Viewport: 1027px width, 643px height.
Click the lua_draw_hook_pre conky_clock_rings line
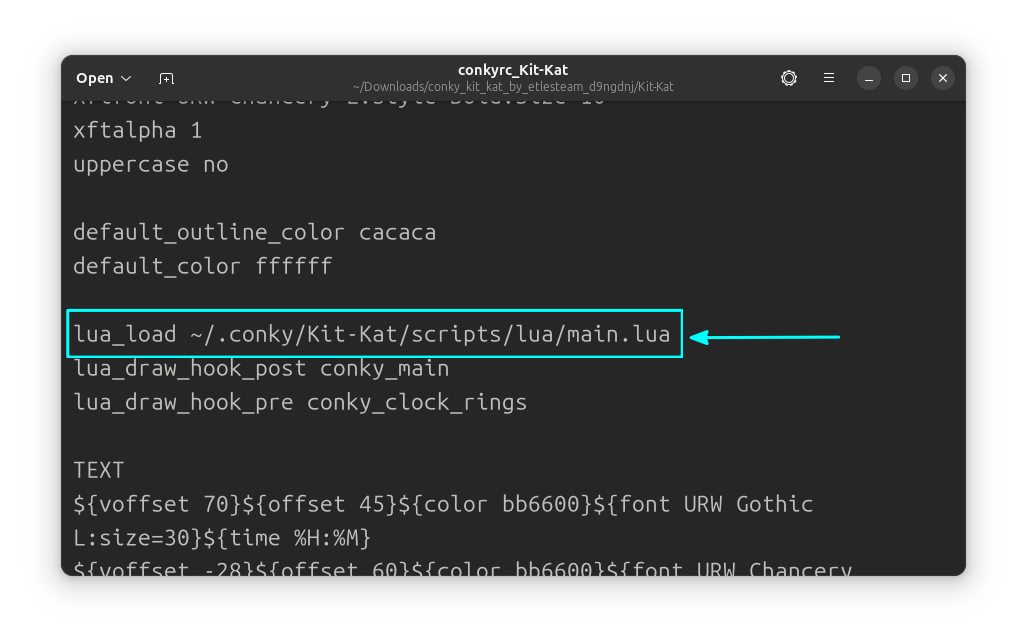pos(299,402)
